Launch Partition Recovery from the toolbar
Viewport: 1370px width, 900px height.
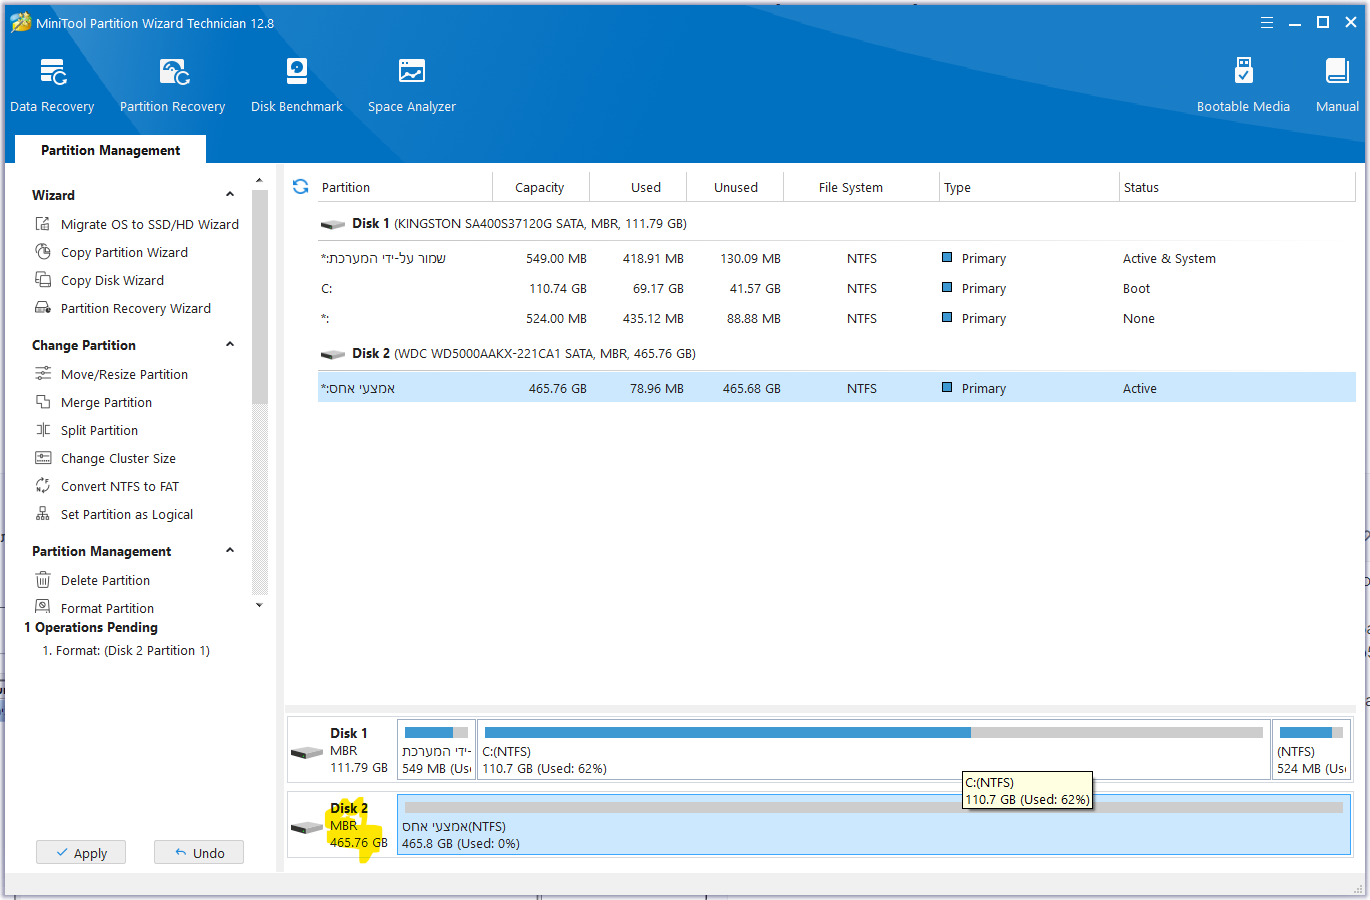172,85
